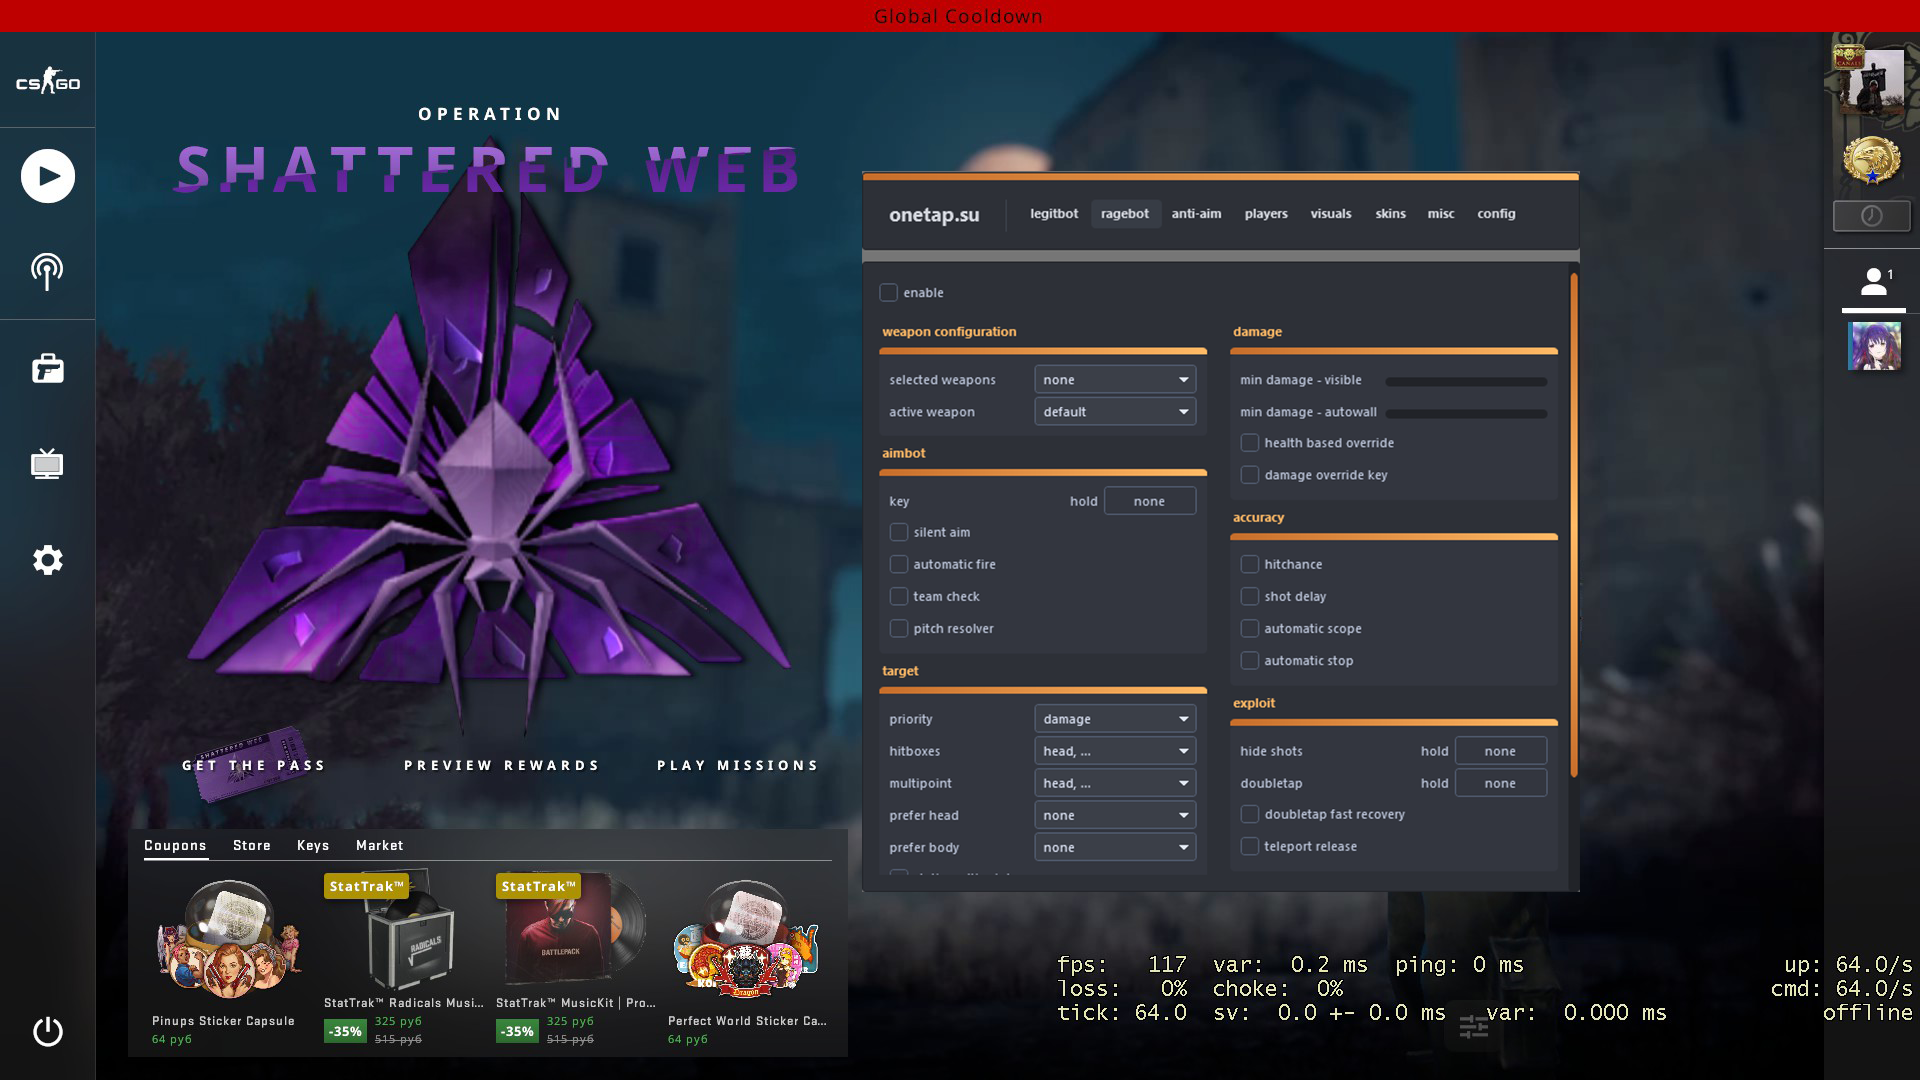Open the Play menu button
Image resolution: width=1920 pixels, height=1080 pixels.
48,176
